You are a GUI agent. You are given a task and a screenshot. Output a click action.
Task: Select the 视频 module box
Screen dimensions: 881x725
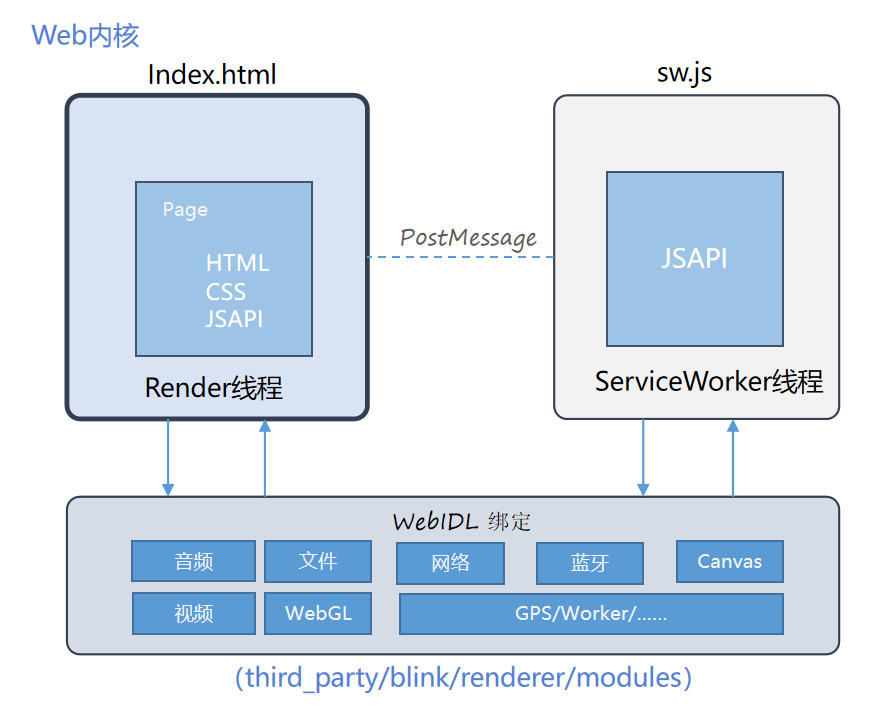tap(193, 613)
